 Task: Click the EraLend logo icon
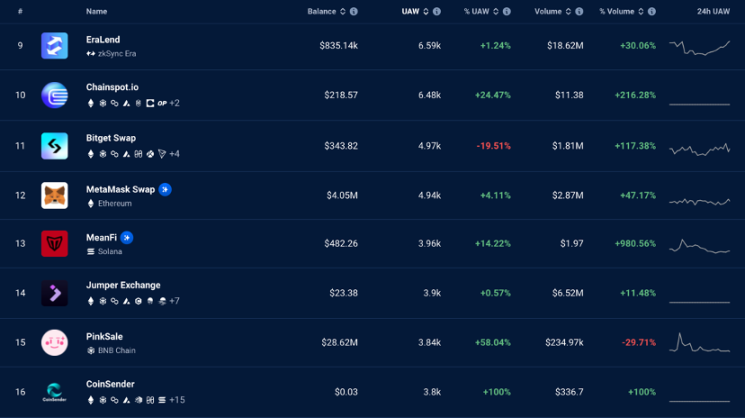pos(54,46)
